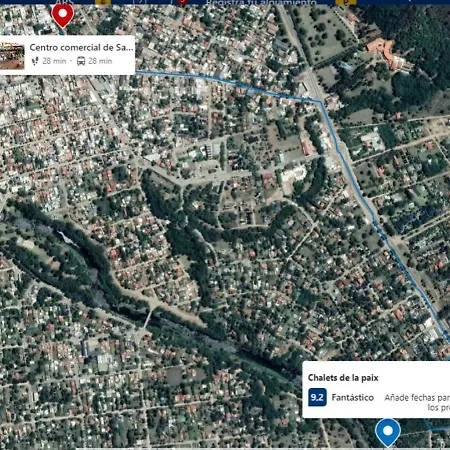450x450 pixels.
Task: Select the 'Centro comercial de Sa...' title
Action: click(81, 47)
